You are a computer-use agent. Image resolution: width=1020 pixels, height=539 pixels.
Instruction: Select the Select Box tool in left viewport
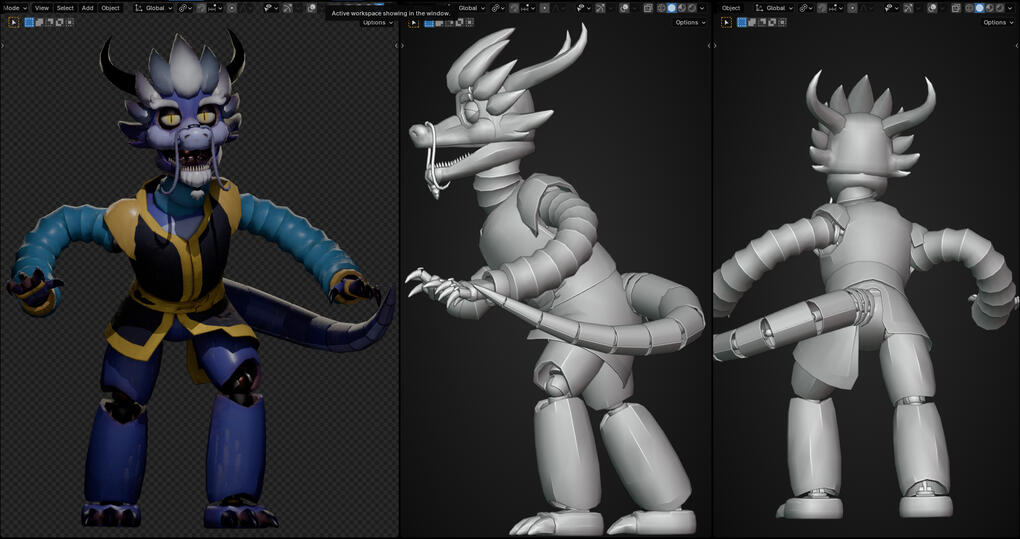[14, 22]
